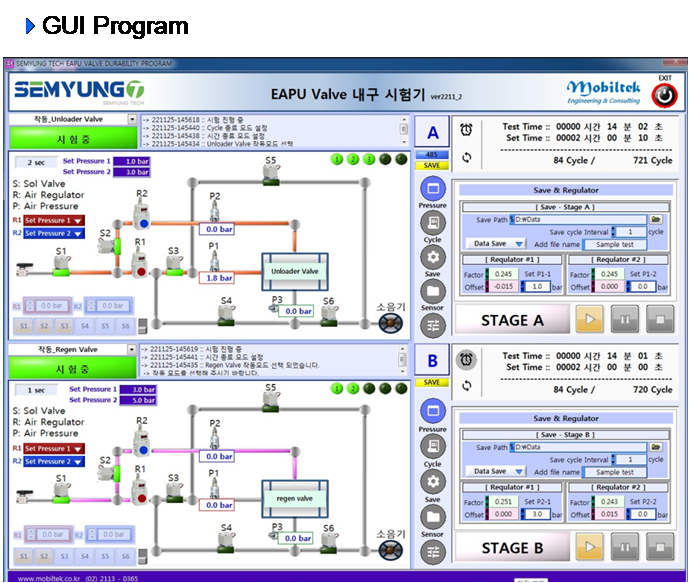Toggle S5 manual button in Regen Valve panel
The image size is (689, 583).
tap(105, 556)
